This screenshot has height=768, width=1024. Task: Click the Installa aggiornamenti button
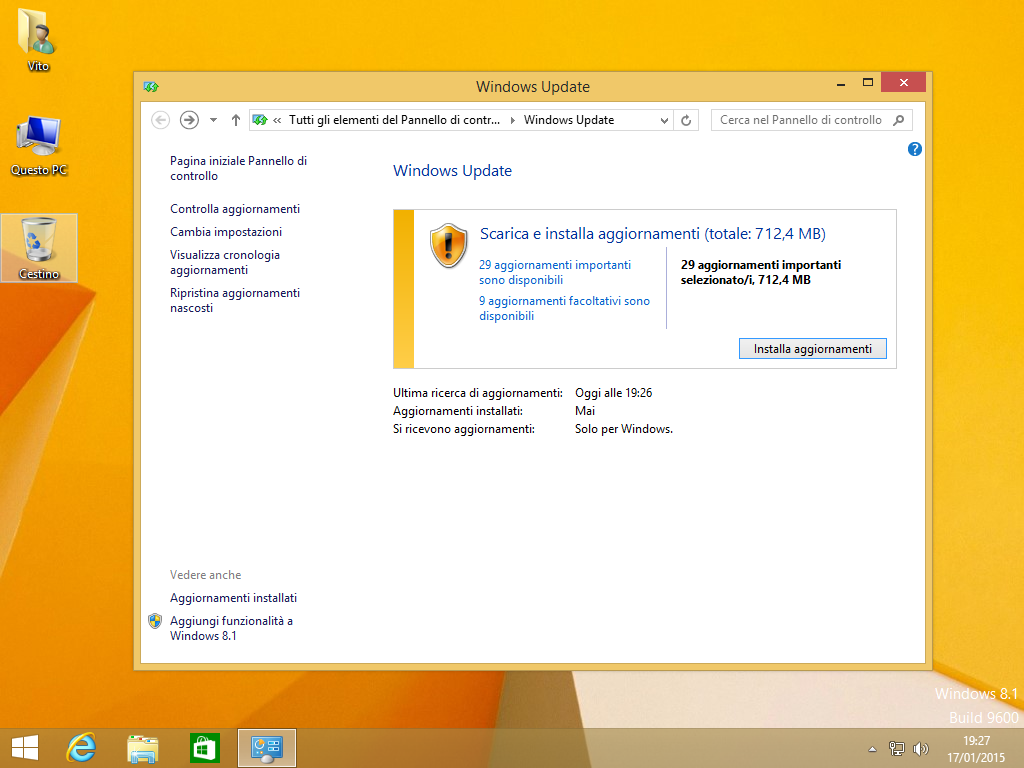click(x=812, y=349)
